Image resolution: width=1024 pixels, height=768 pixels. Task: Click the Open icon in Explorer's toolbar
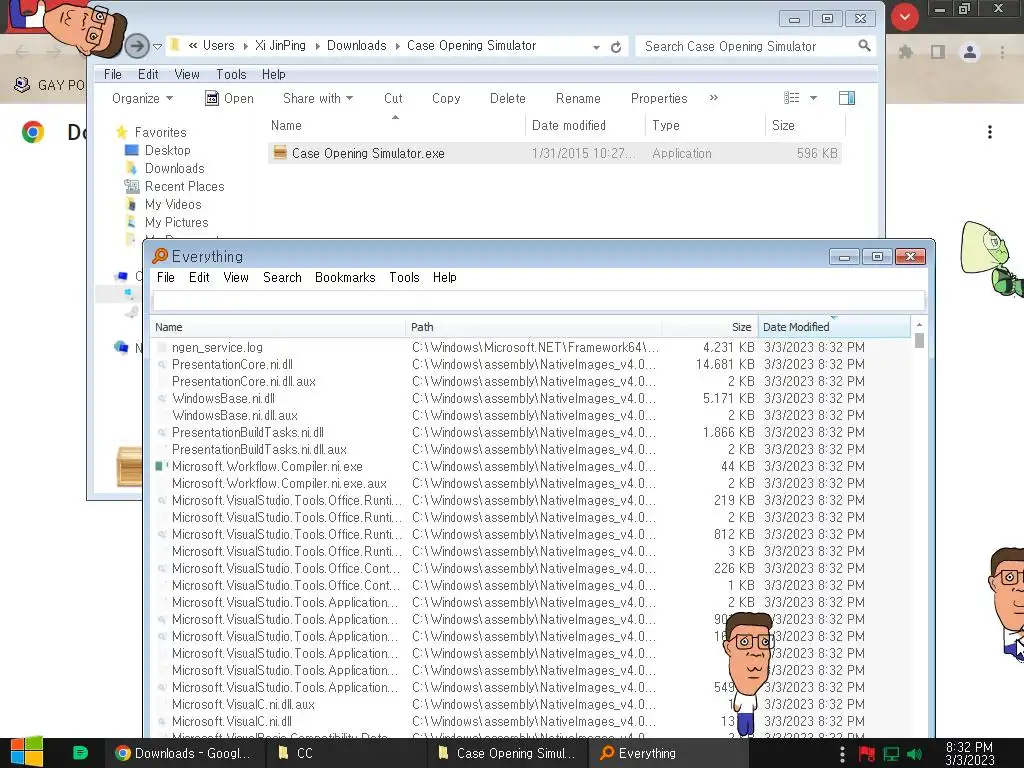click(212, 98)
